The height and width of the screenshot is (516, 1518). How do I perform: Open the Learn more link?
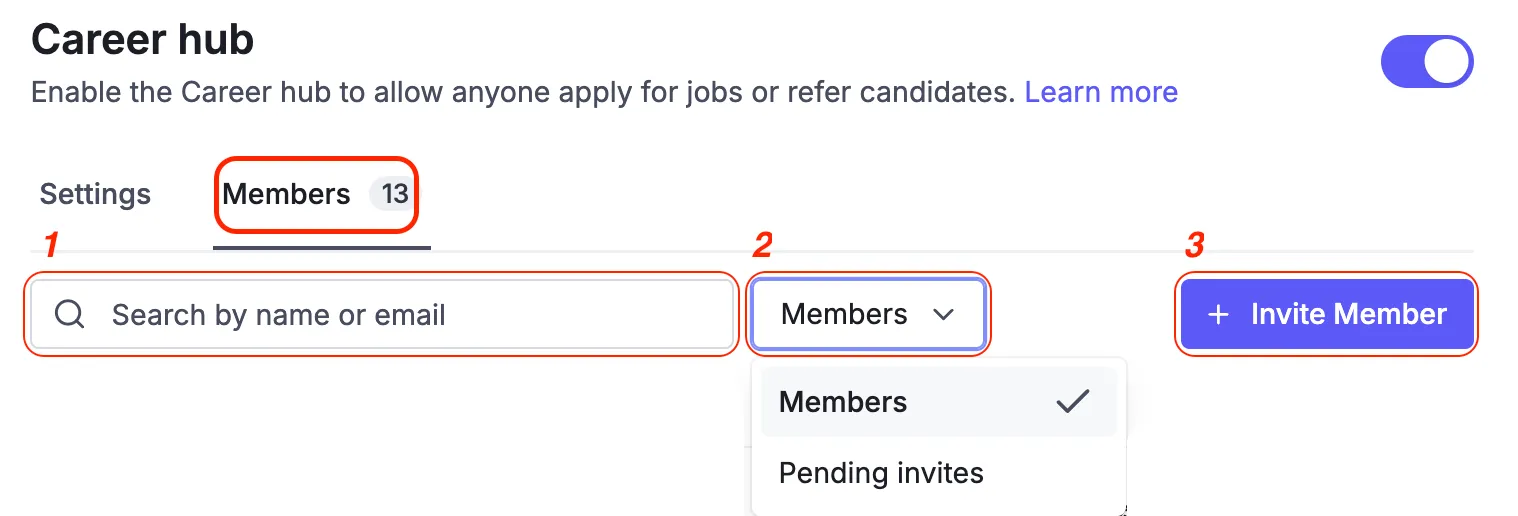click(1101, 93)
